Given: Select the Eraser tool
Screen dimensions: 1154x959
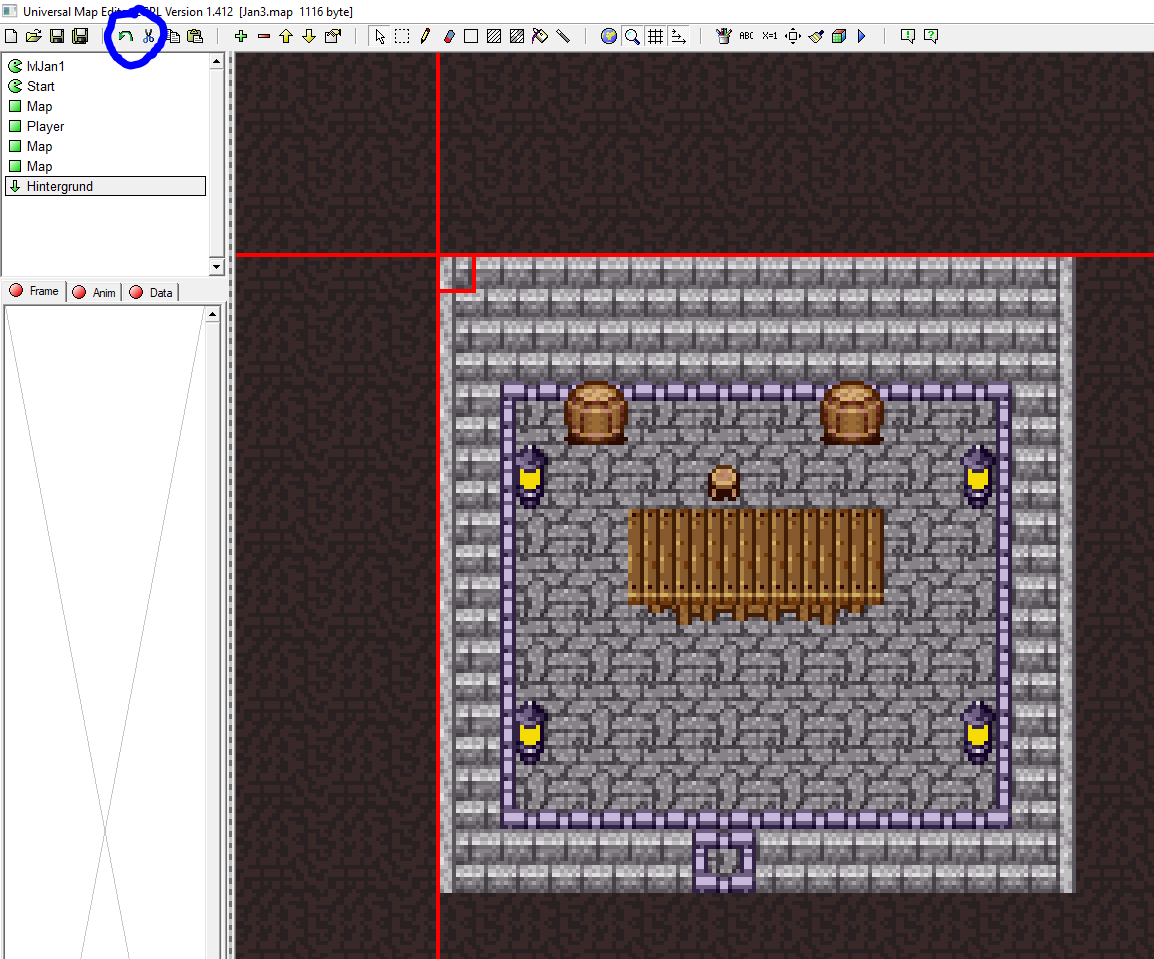Looking at the screenshot, I should (x=448, y=36).
